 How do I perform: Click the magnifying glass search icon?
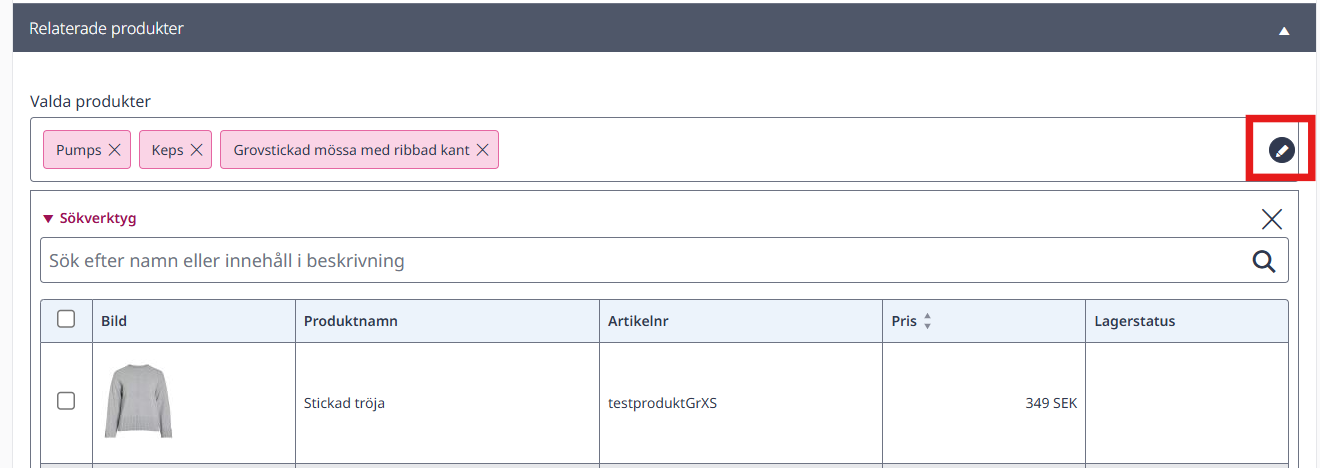click(x=1264, y=261)
